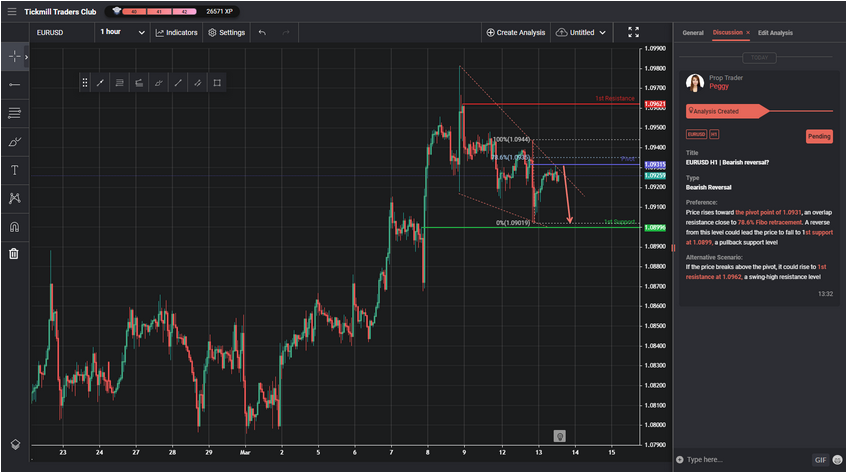Click the plus attachment icon by message box
This screenshot has height=472, width=846.
[x=680, y=460]
